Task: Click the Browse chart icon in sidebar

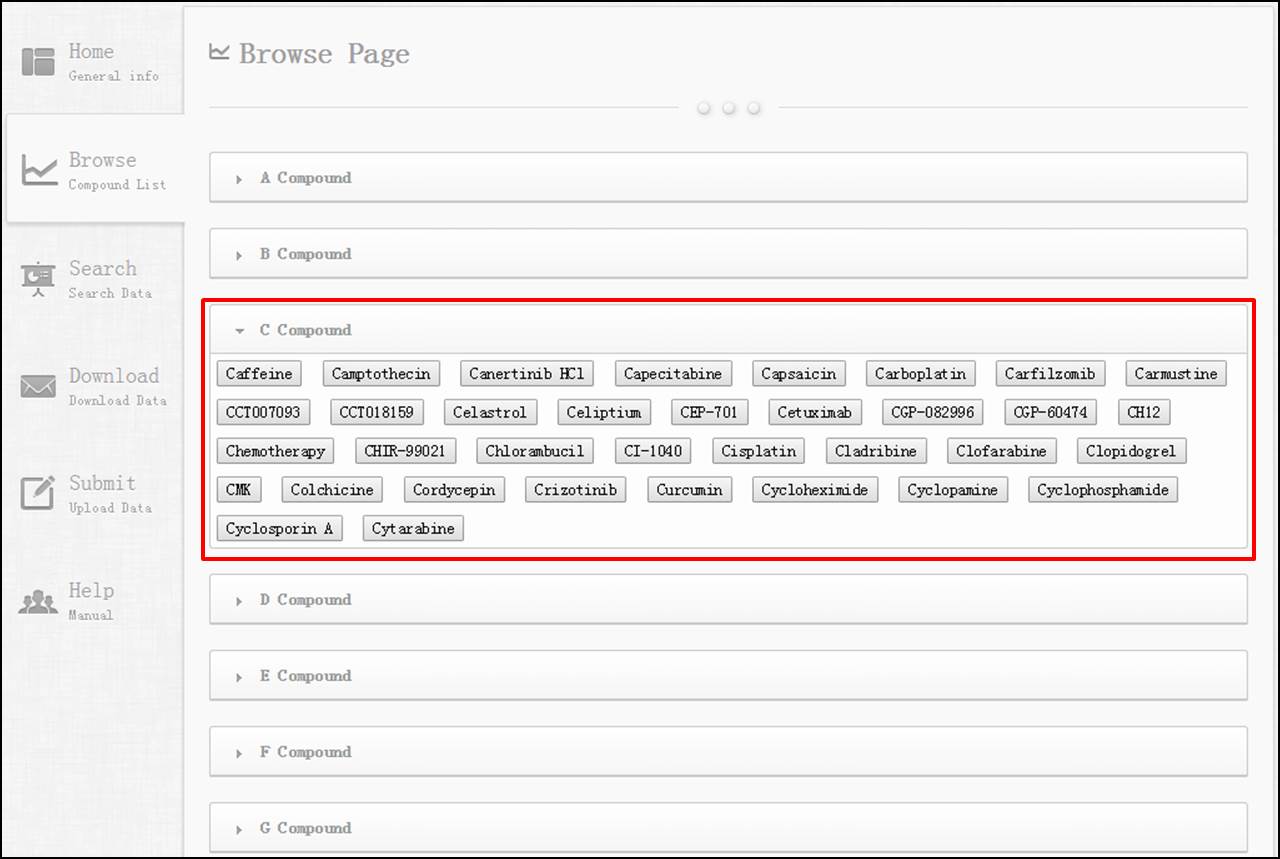Action: coord(39,170)
